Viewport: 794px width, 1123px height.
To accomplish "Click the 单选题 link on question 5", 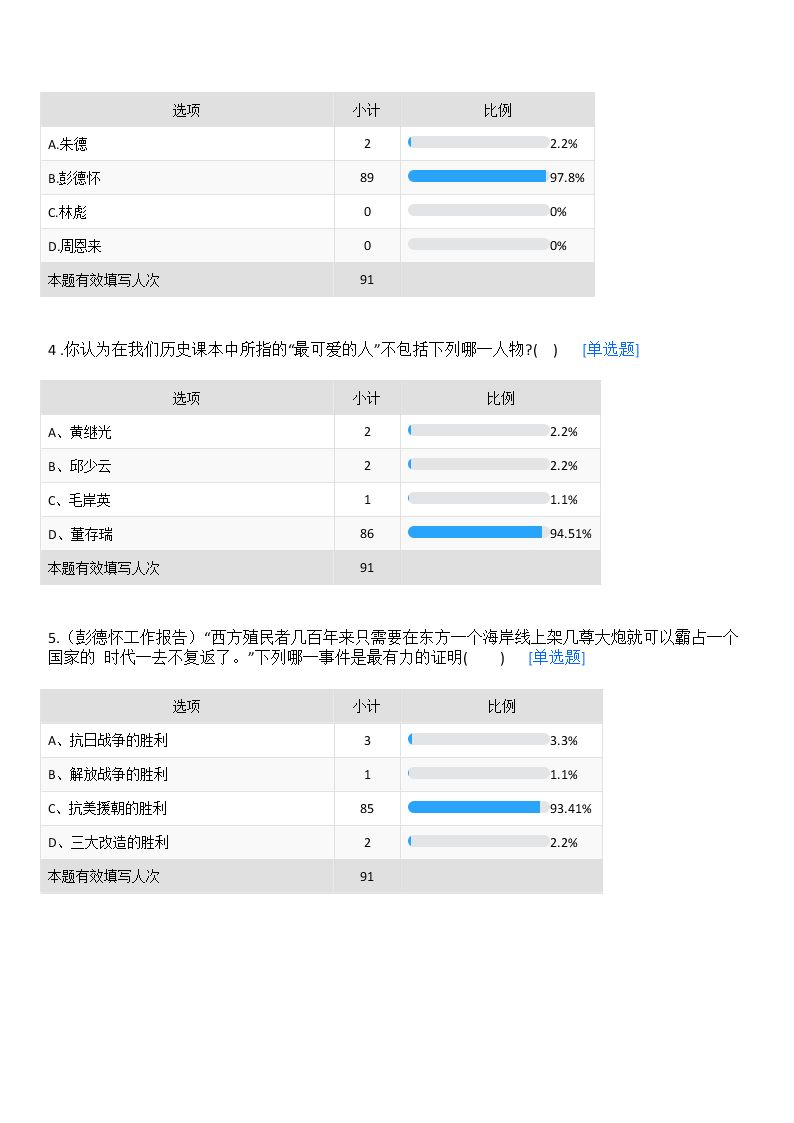I will click(x=556, y=657).
